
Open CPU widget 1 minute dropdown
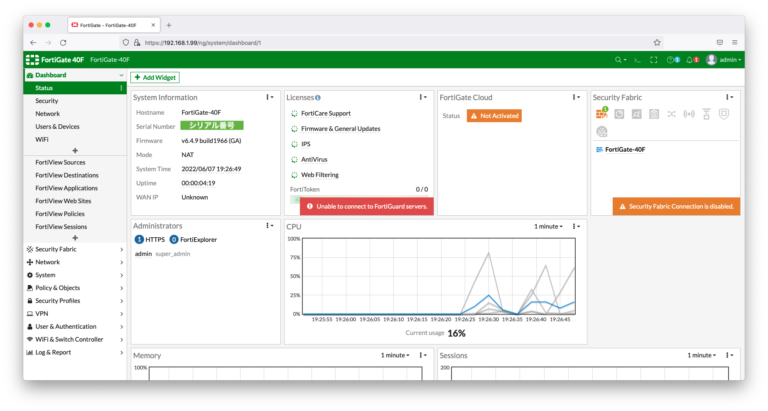pyautogui.click(x=548, y=226)
